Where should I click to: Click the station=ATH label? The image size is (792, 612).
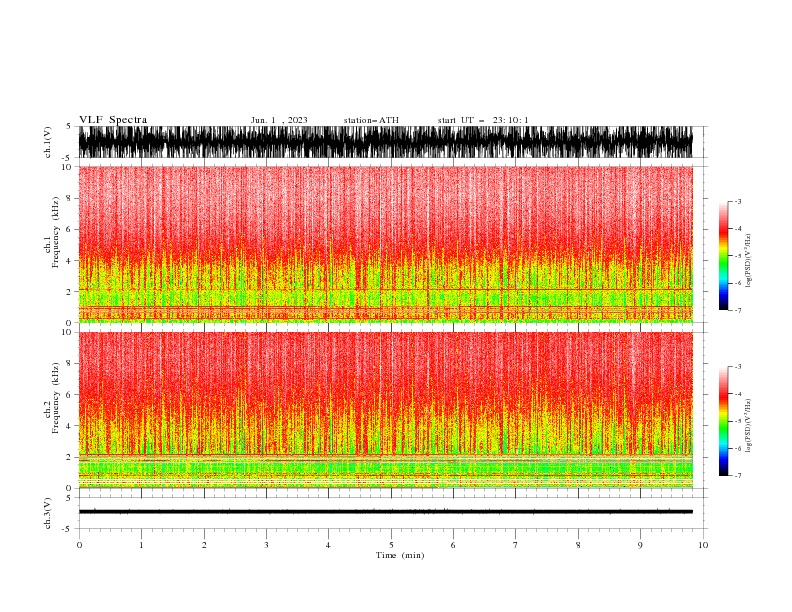pyautogui.click(x=371, y=120)
